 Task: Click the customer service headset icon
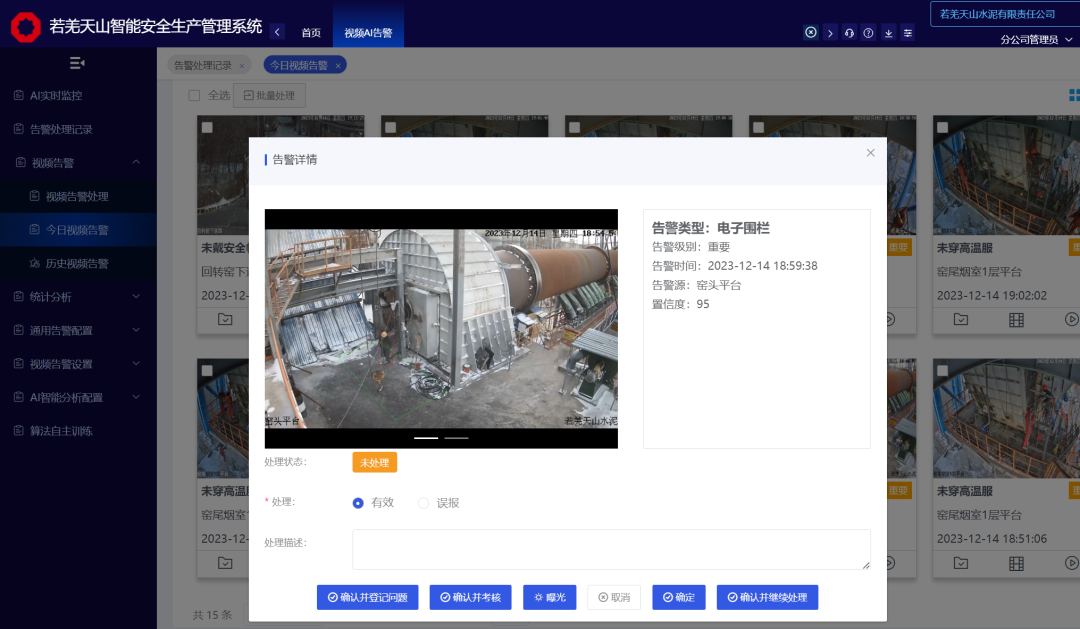click(849, 33)
